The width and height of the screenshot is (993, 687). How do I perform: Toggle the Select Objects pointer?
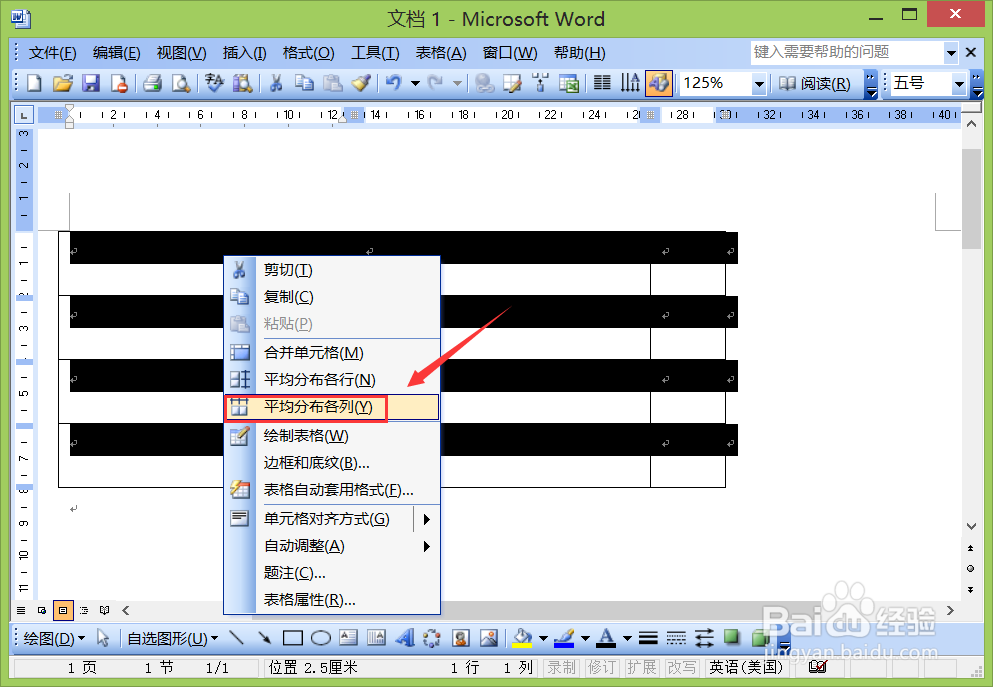tap(103, 638)
